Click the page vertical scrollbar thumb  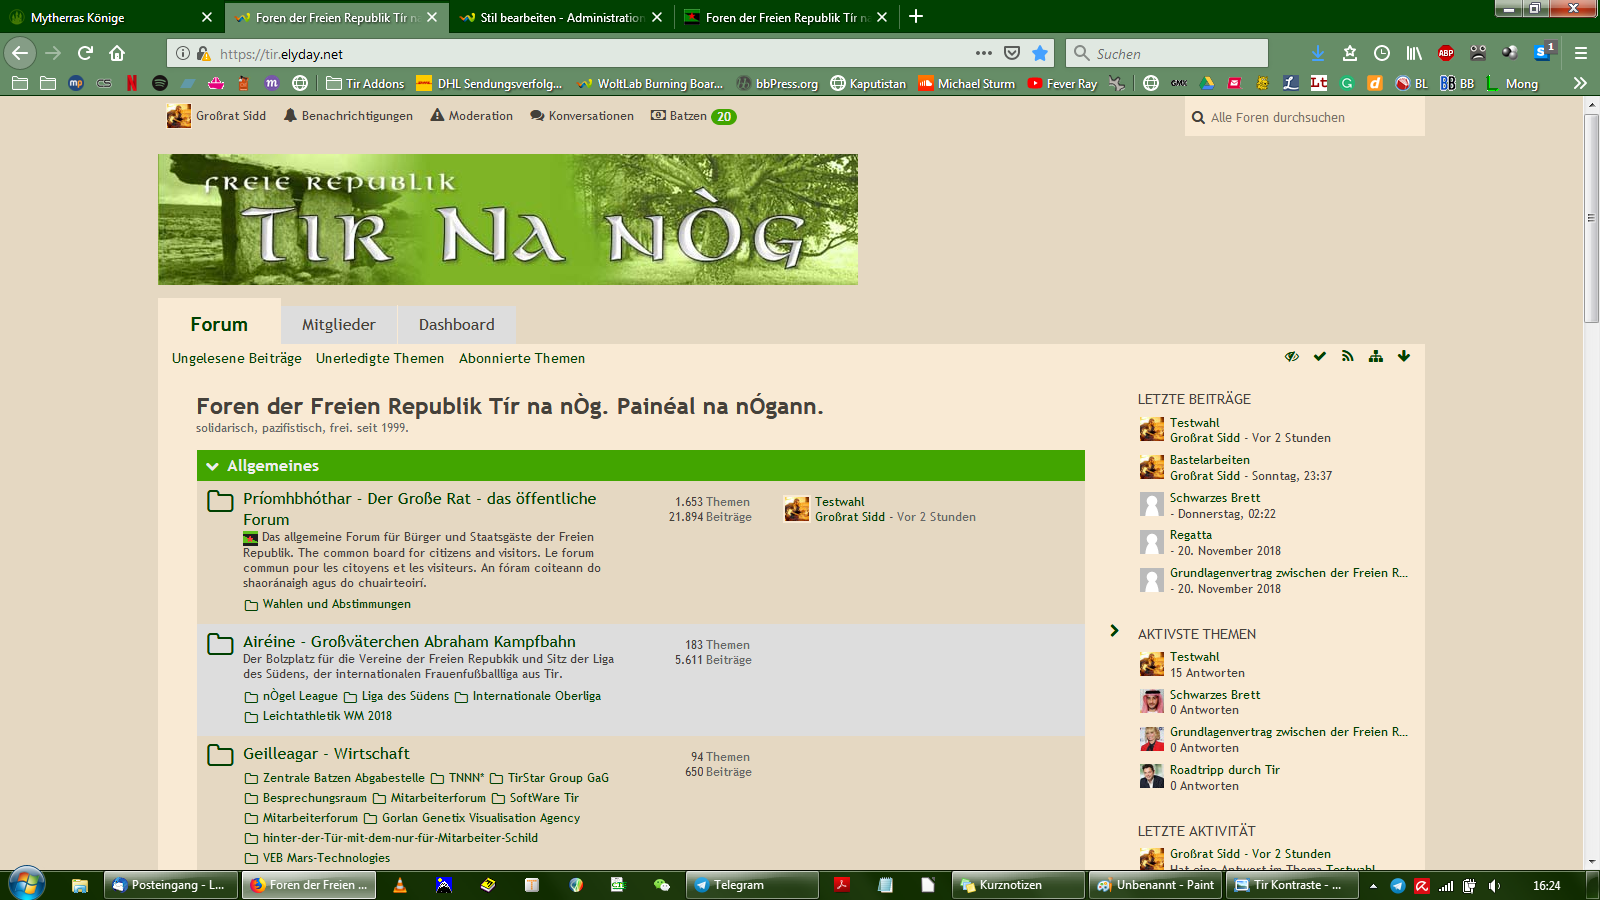[1591, 217]
